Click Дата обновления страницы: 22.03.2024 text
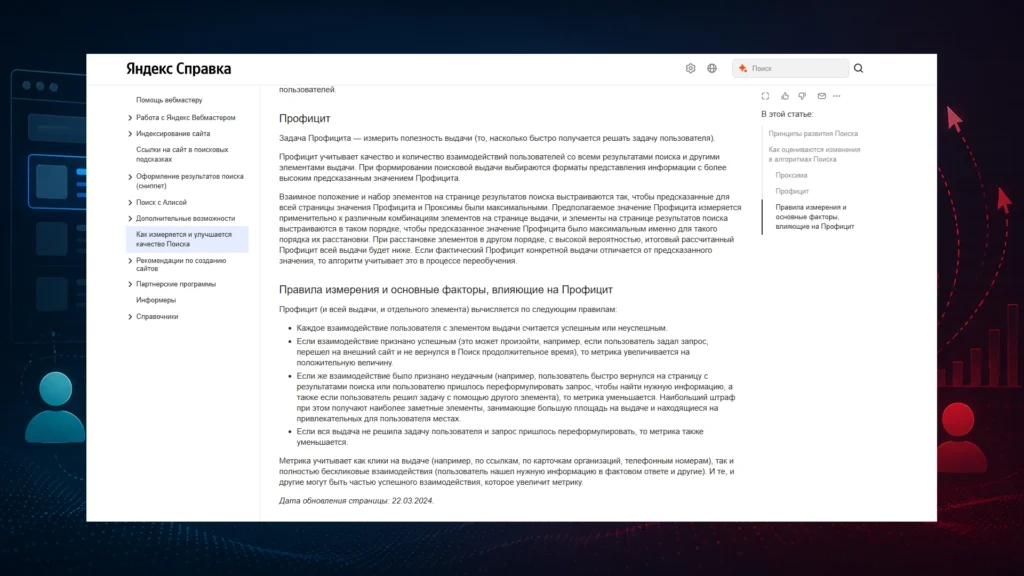The height and width of the screenshot is (576, 1024). click(356, 501)
